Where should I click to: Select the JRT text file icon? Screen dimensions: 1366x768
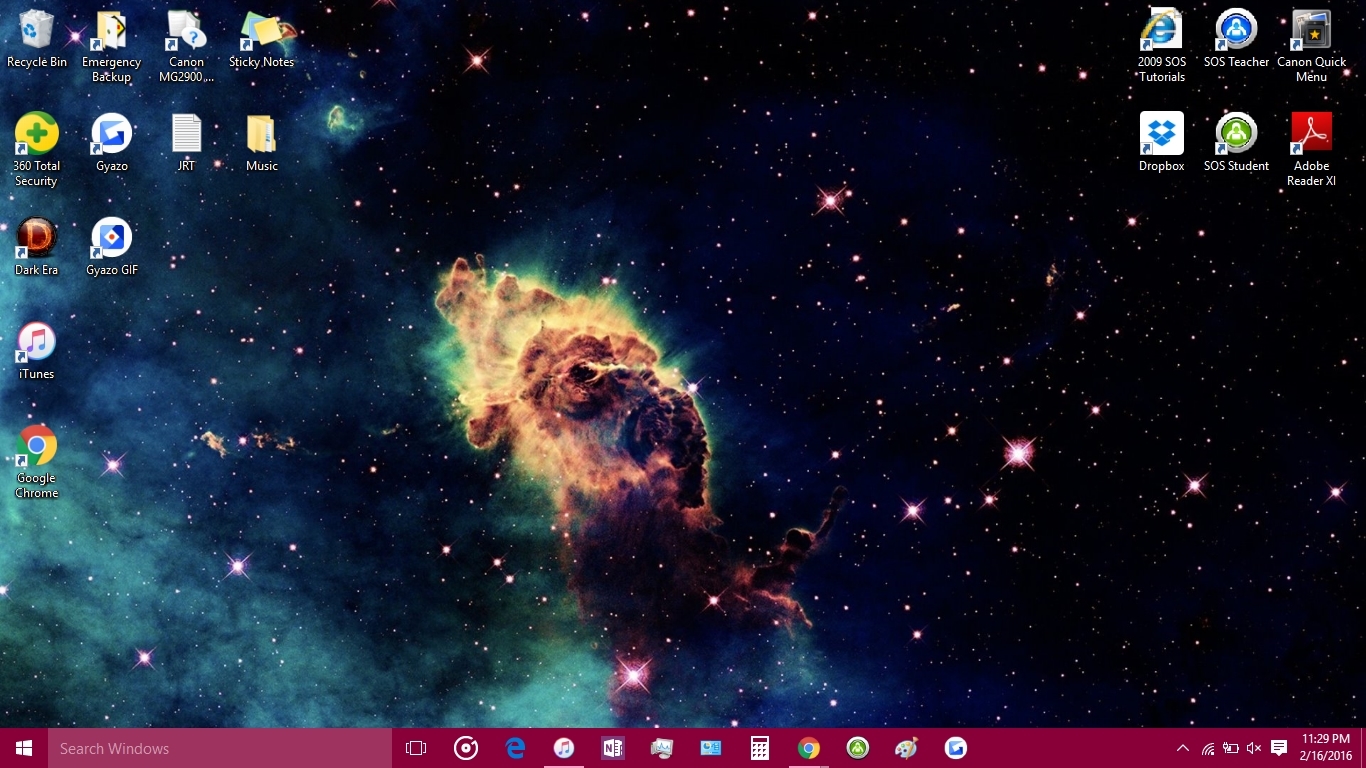(x=187, y=143)
